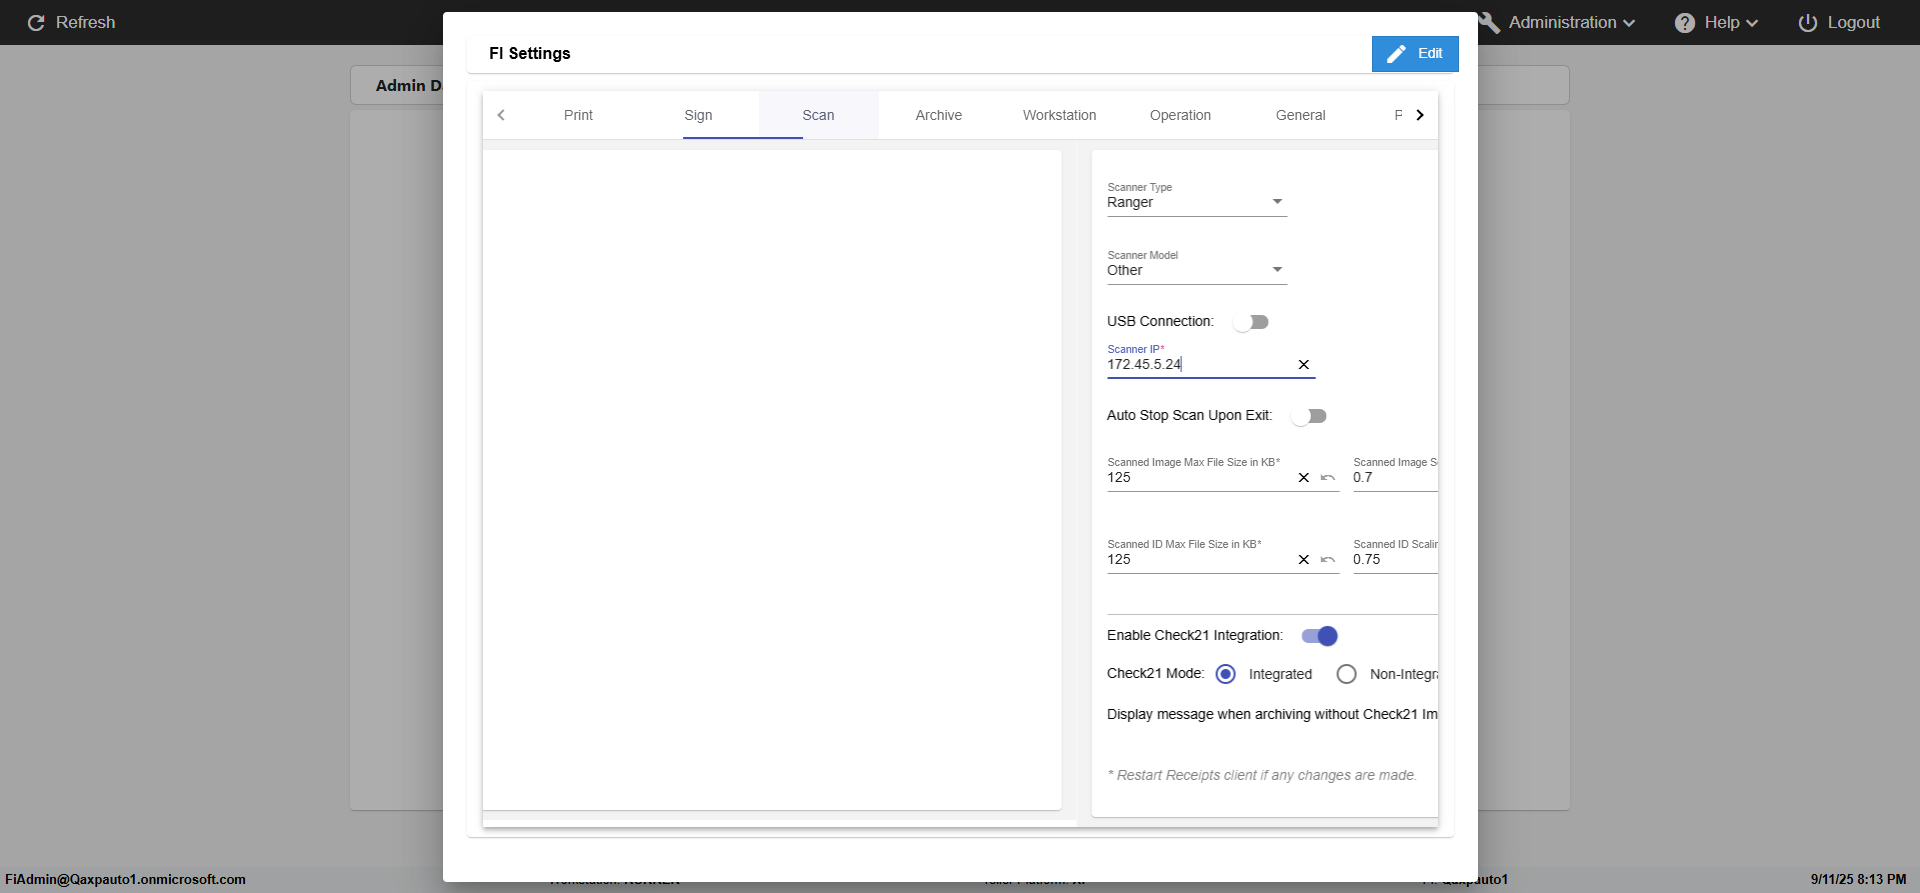Toggle the USB Connection switch

coord(1251,322)
